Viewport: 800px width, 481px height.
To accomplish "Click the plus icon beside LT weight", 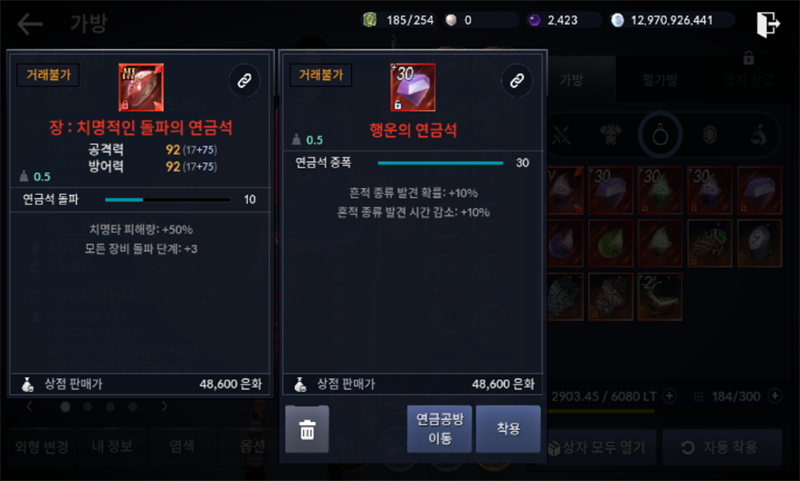I will tap(669, 396).
